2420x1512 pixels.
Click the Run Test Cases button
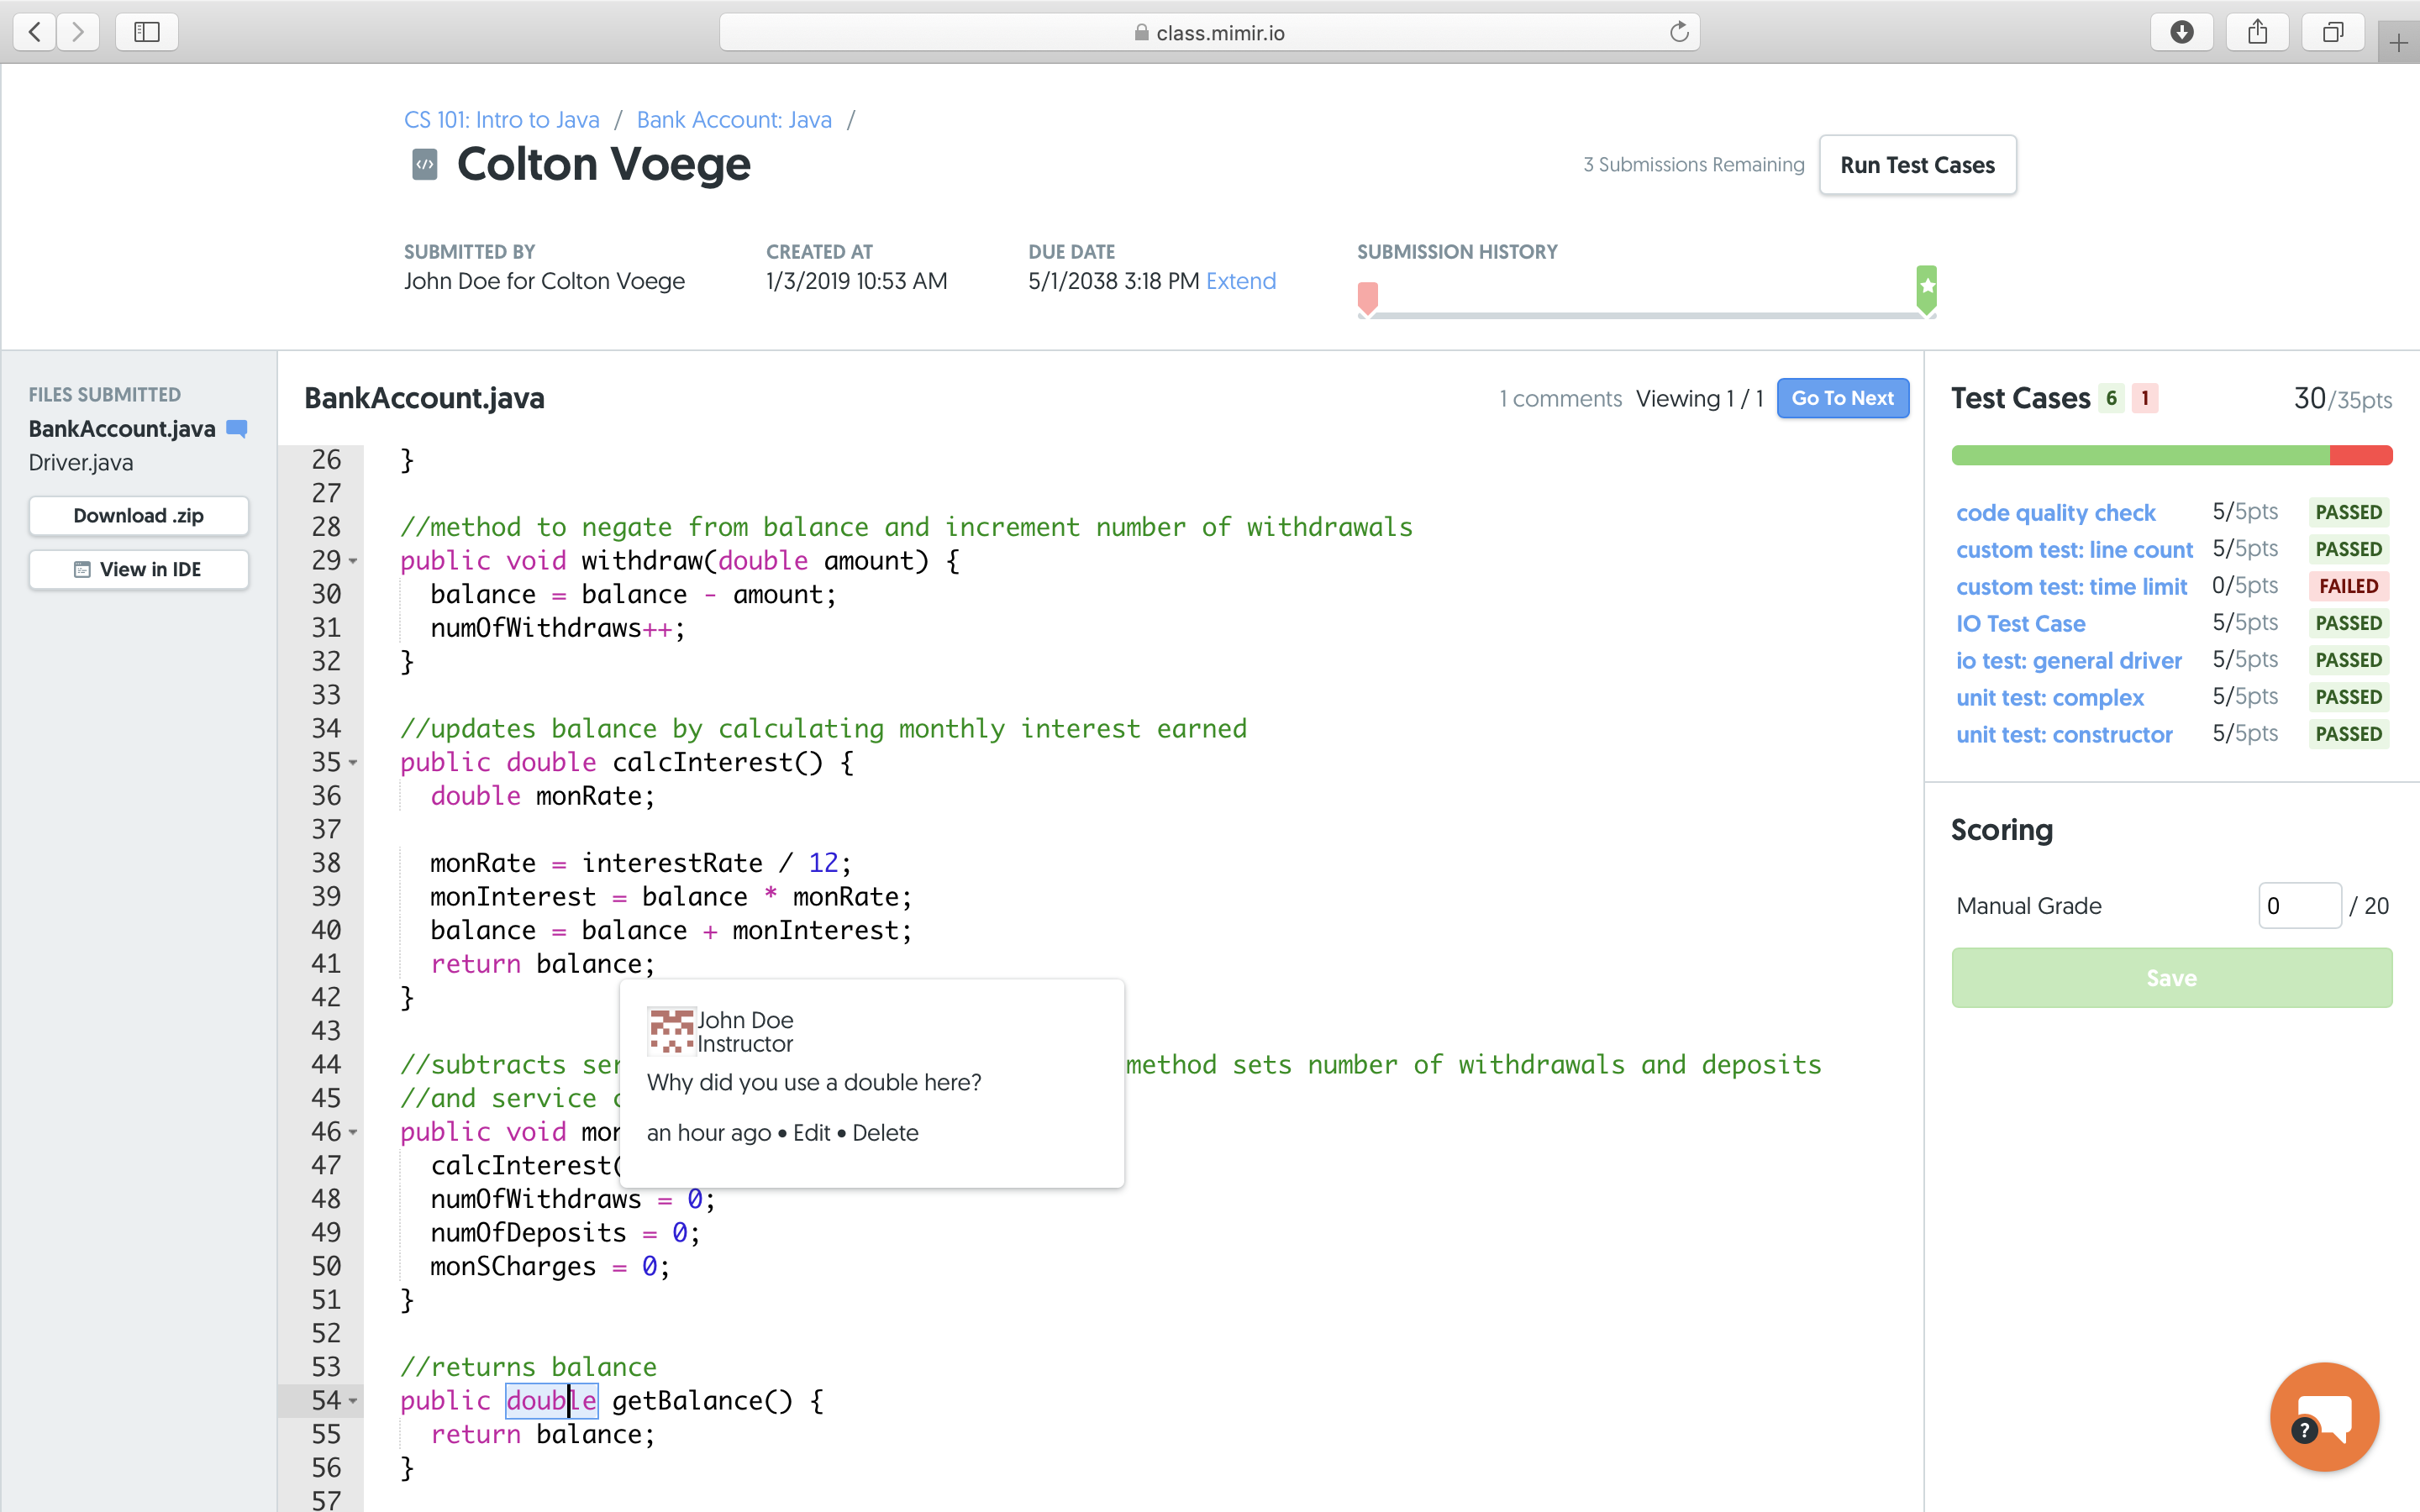[1917, 164]
